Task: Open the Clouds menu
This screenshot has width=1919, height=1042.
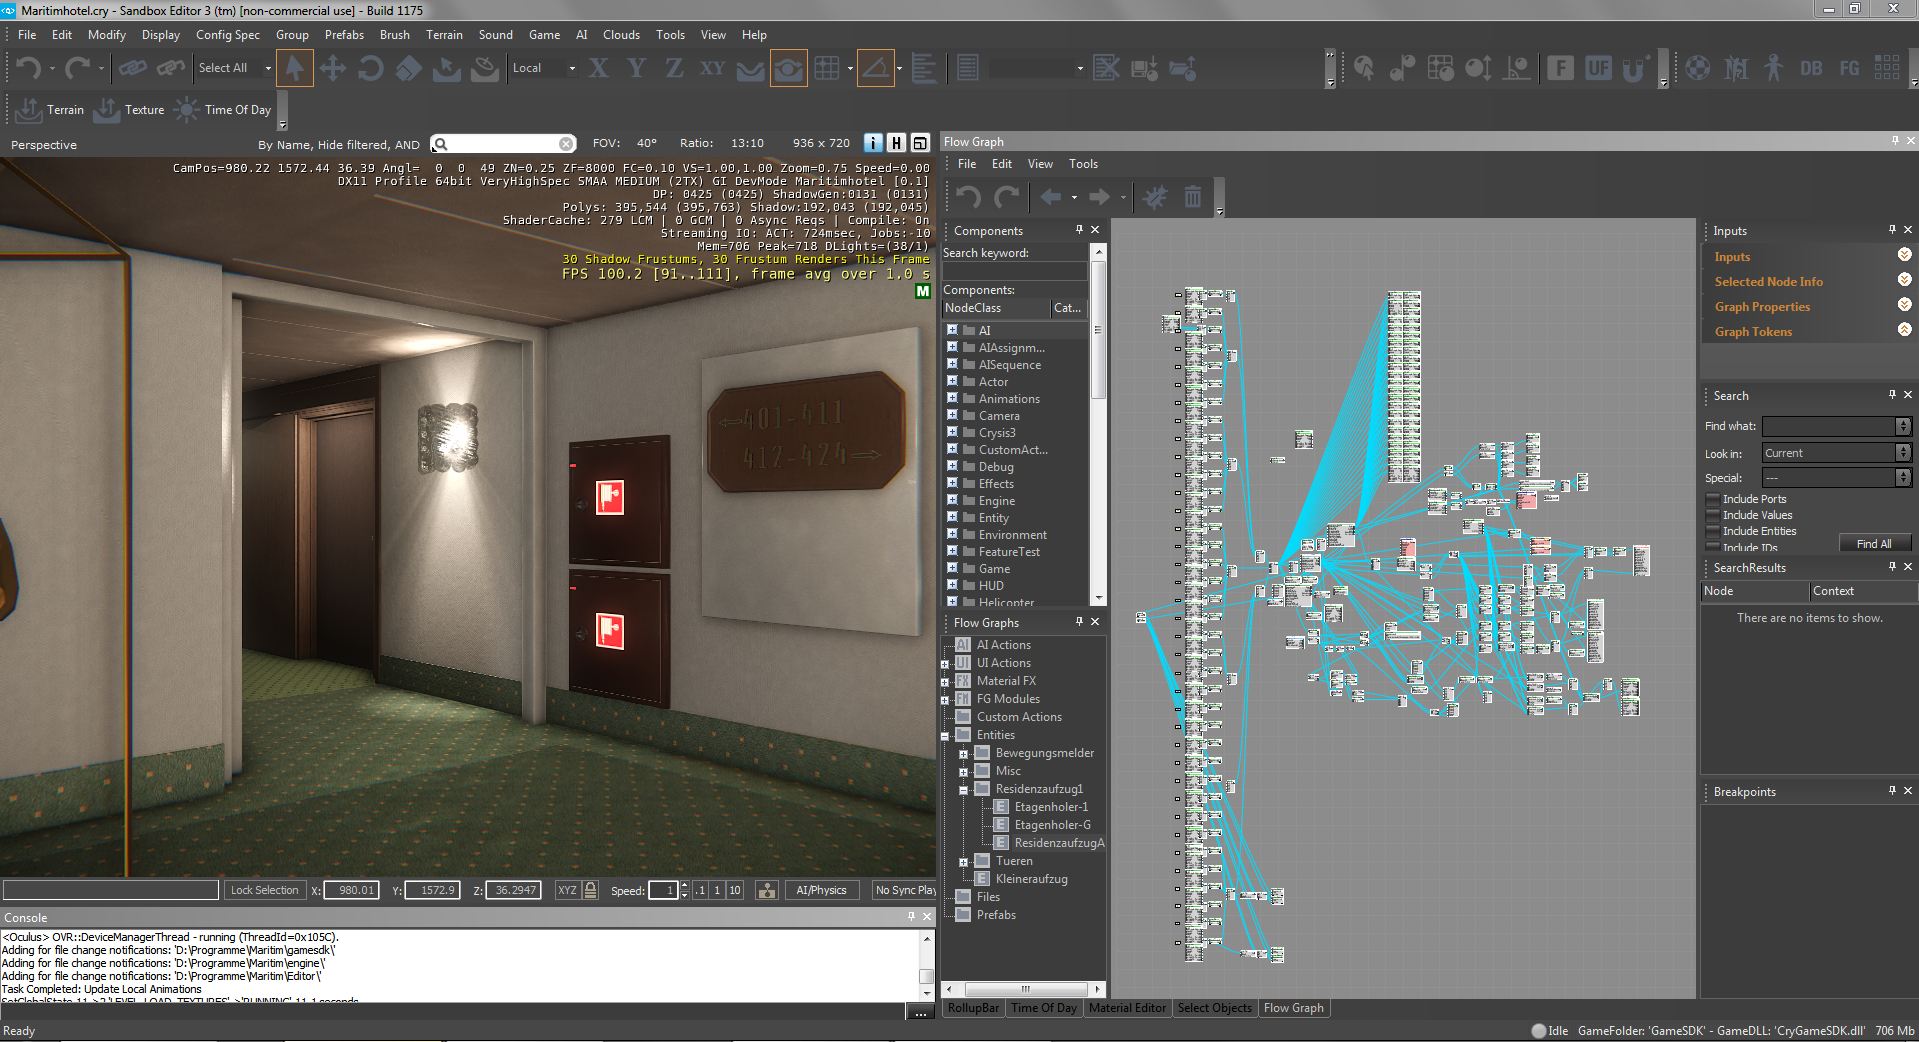Action: click(620, 35)
